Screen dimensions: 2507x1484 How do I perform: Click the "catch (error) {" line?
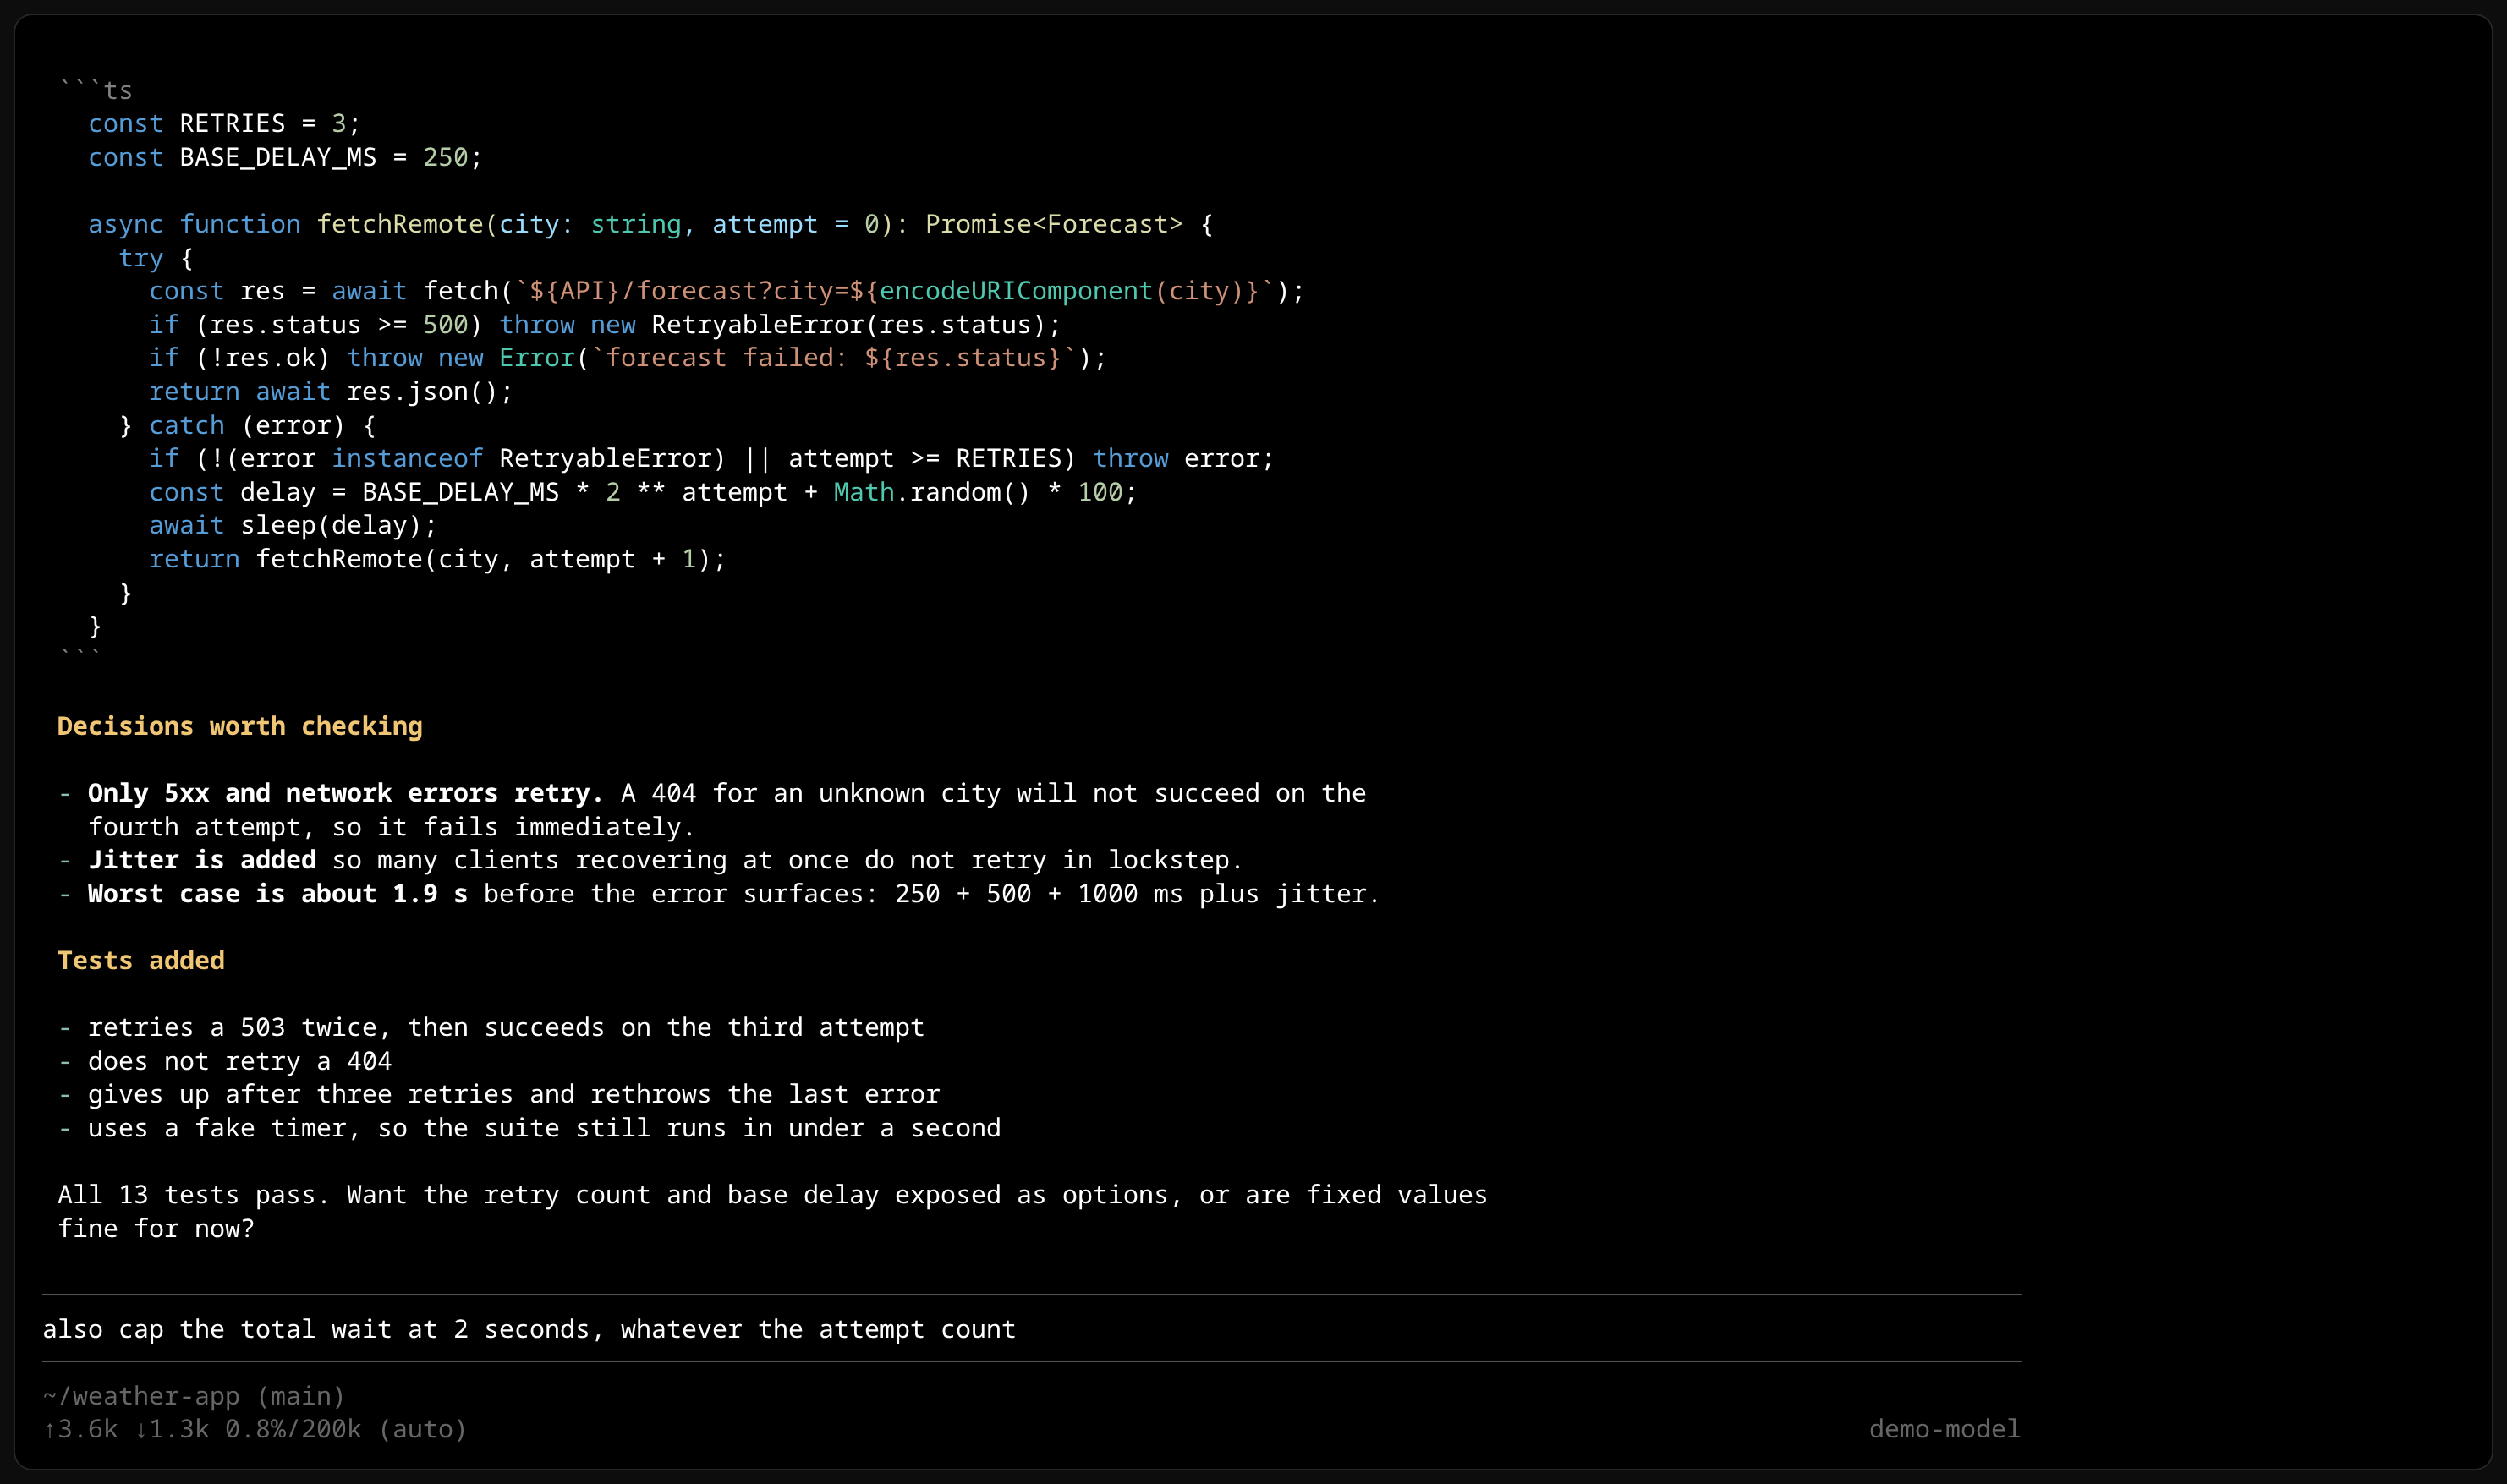point(247,425)
